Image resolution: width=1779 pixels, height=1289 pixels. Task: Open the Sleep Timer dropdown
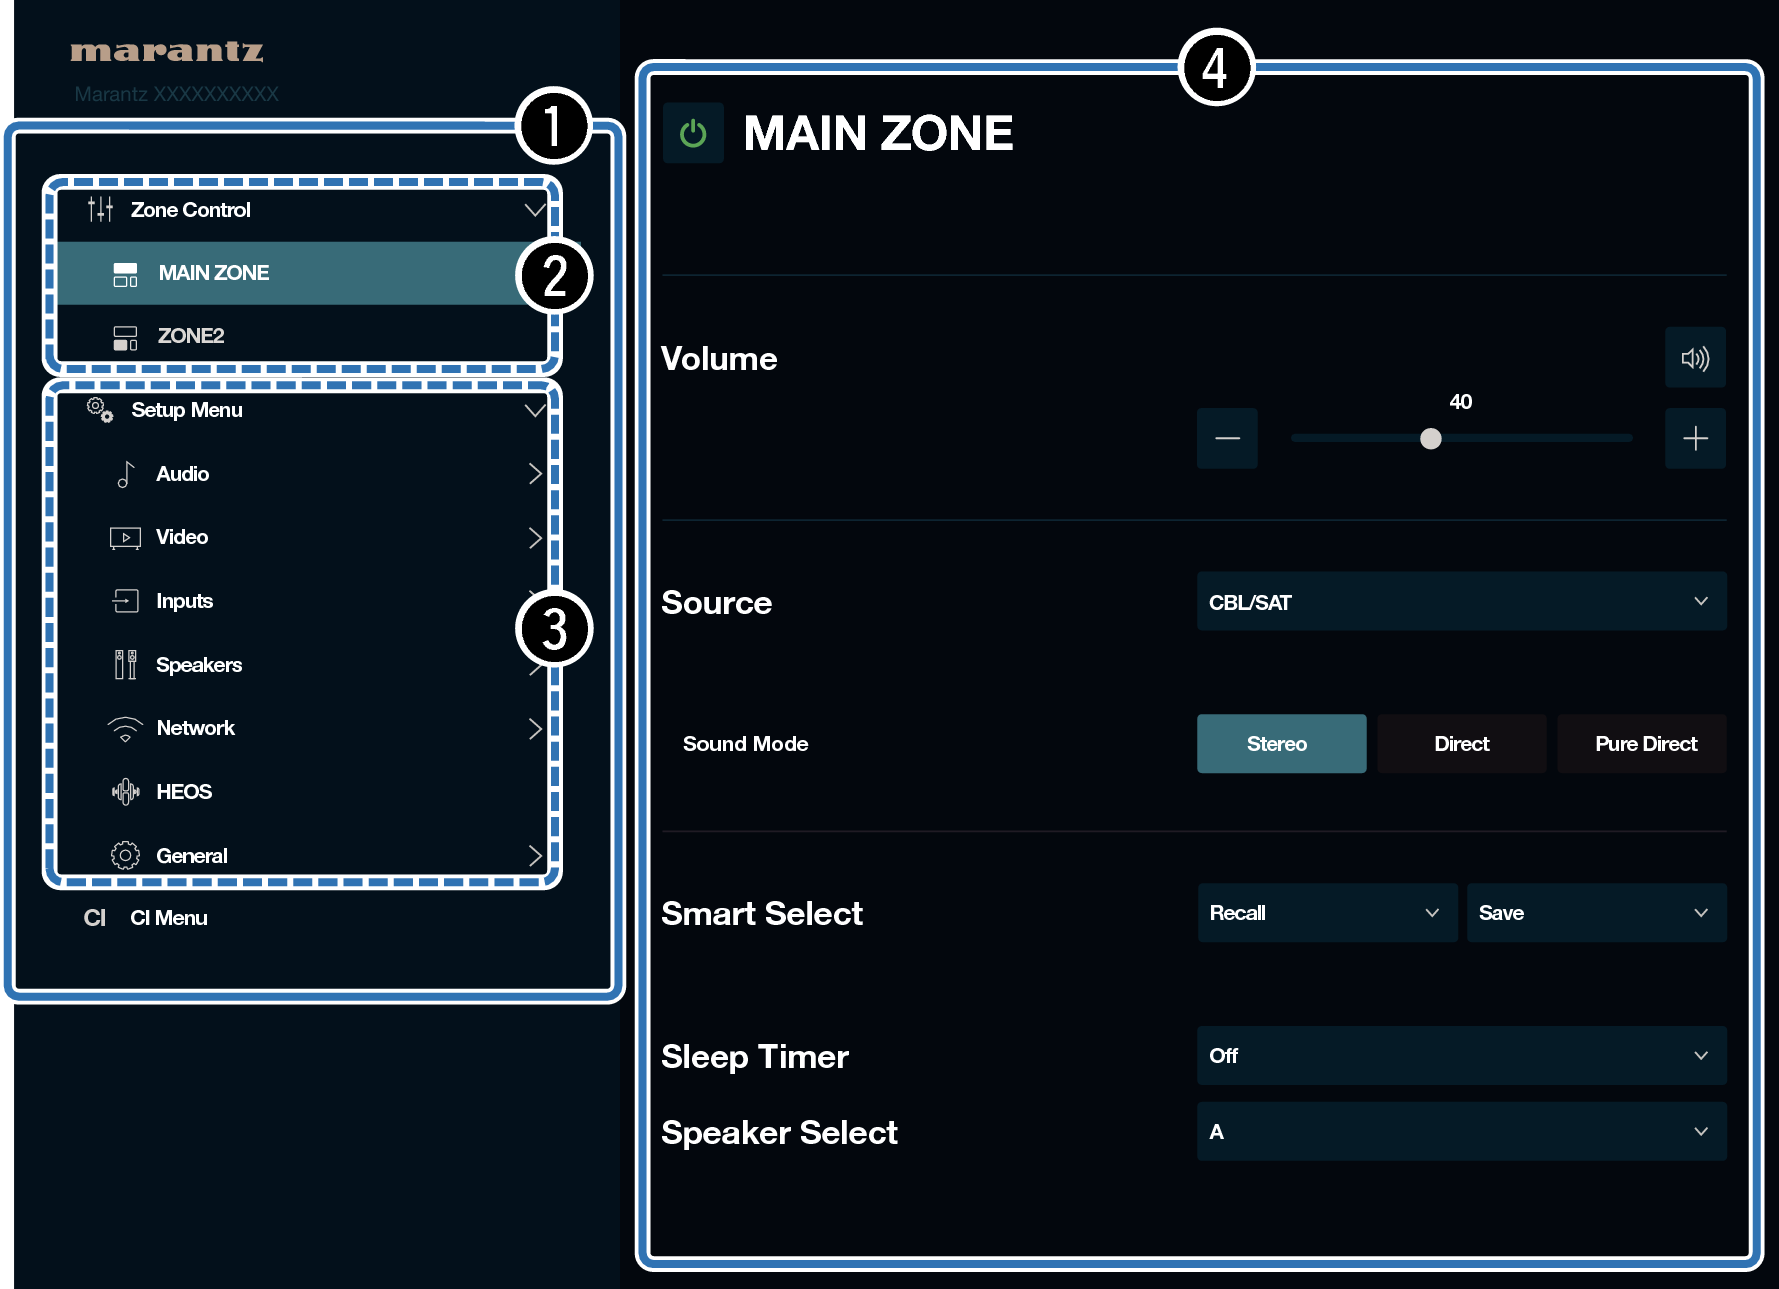(1460, 1056)
